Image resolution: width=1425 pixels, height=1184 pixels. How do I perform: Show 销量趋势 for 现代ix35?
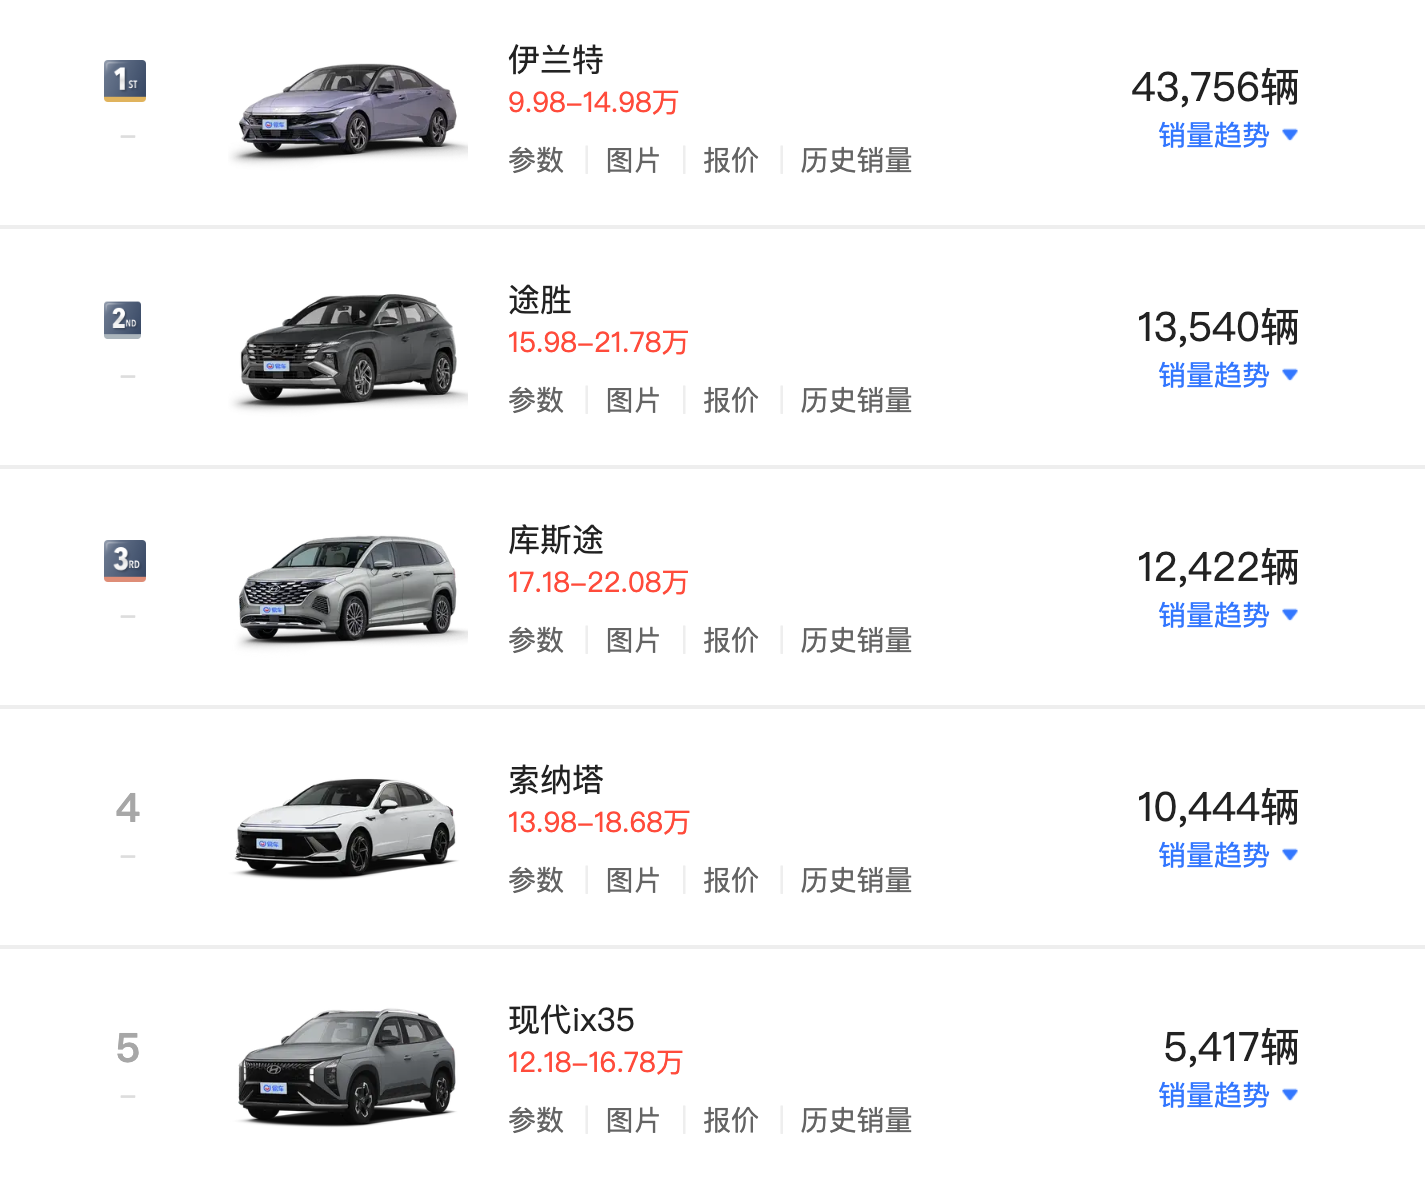(1227, 1095)
